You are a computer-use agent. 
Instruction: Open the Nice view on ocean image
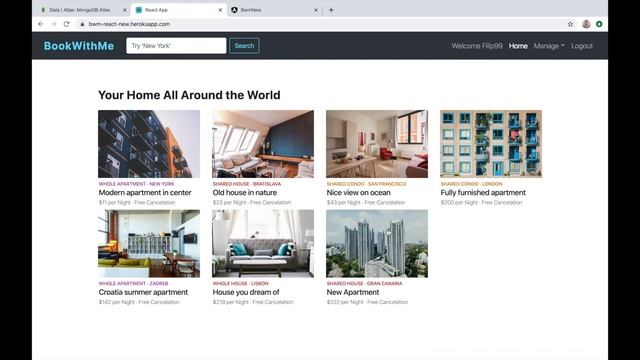coord(377,144)
